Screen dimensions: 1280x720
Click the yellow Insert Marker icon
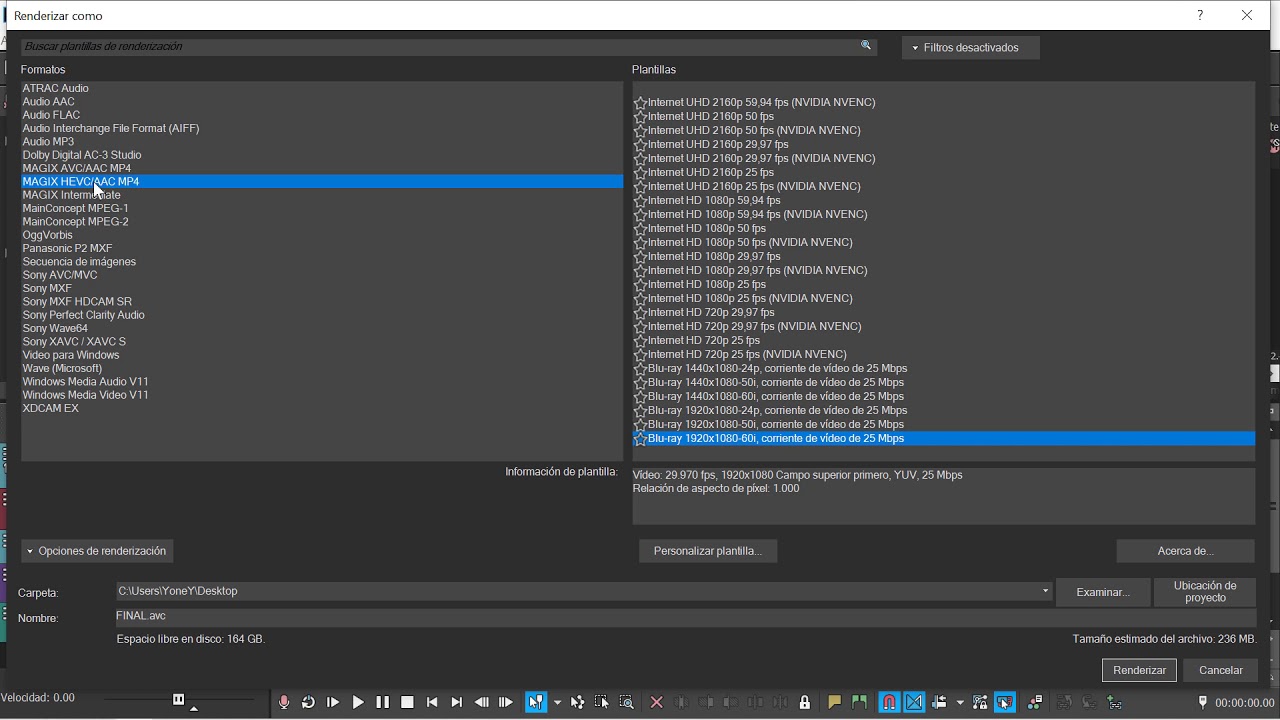coord(834,703)
